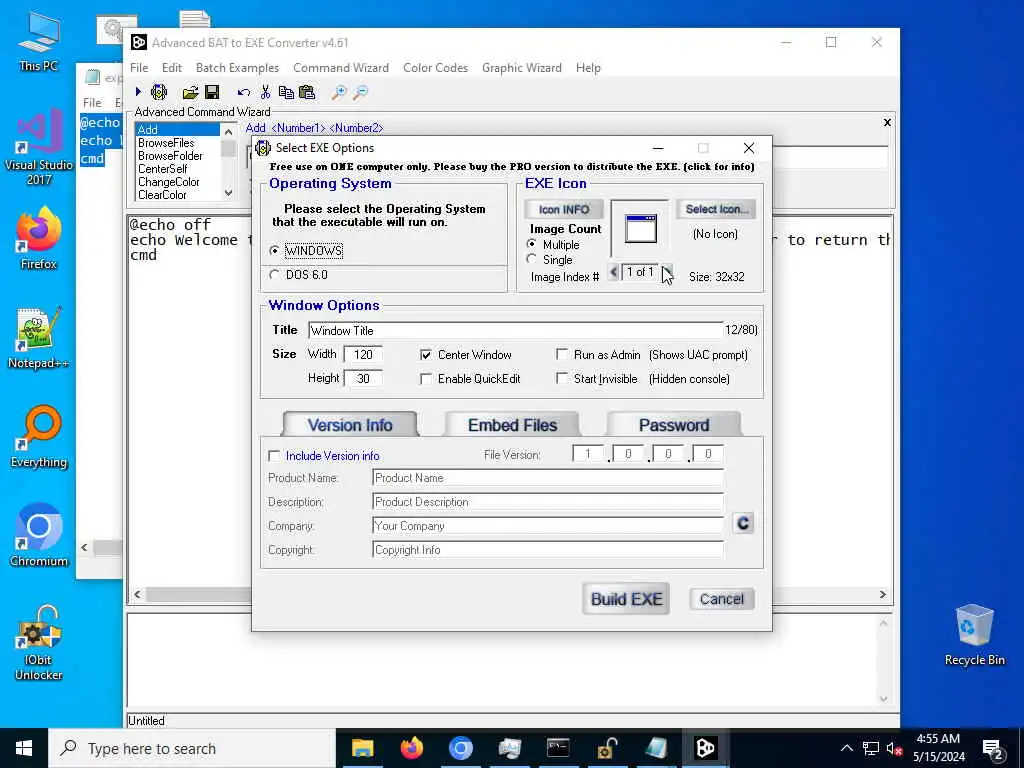The width and height of the screenshot is (1024, 768).
Task: Click the Build EXE gear icon in toolbar
Action: [x=159, y=92]
